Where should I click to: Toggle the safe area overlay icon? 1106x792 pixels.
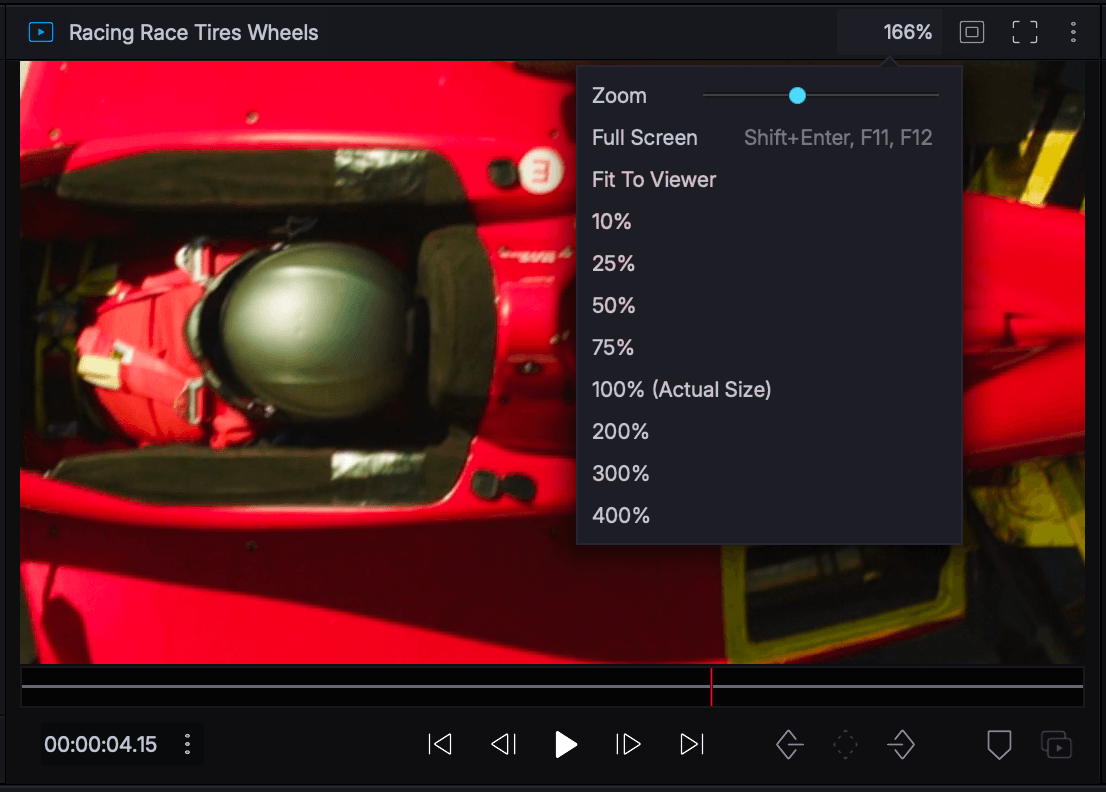(x=971, y=32)
